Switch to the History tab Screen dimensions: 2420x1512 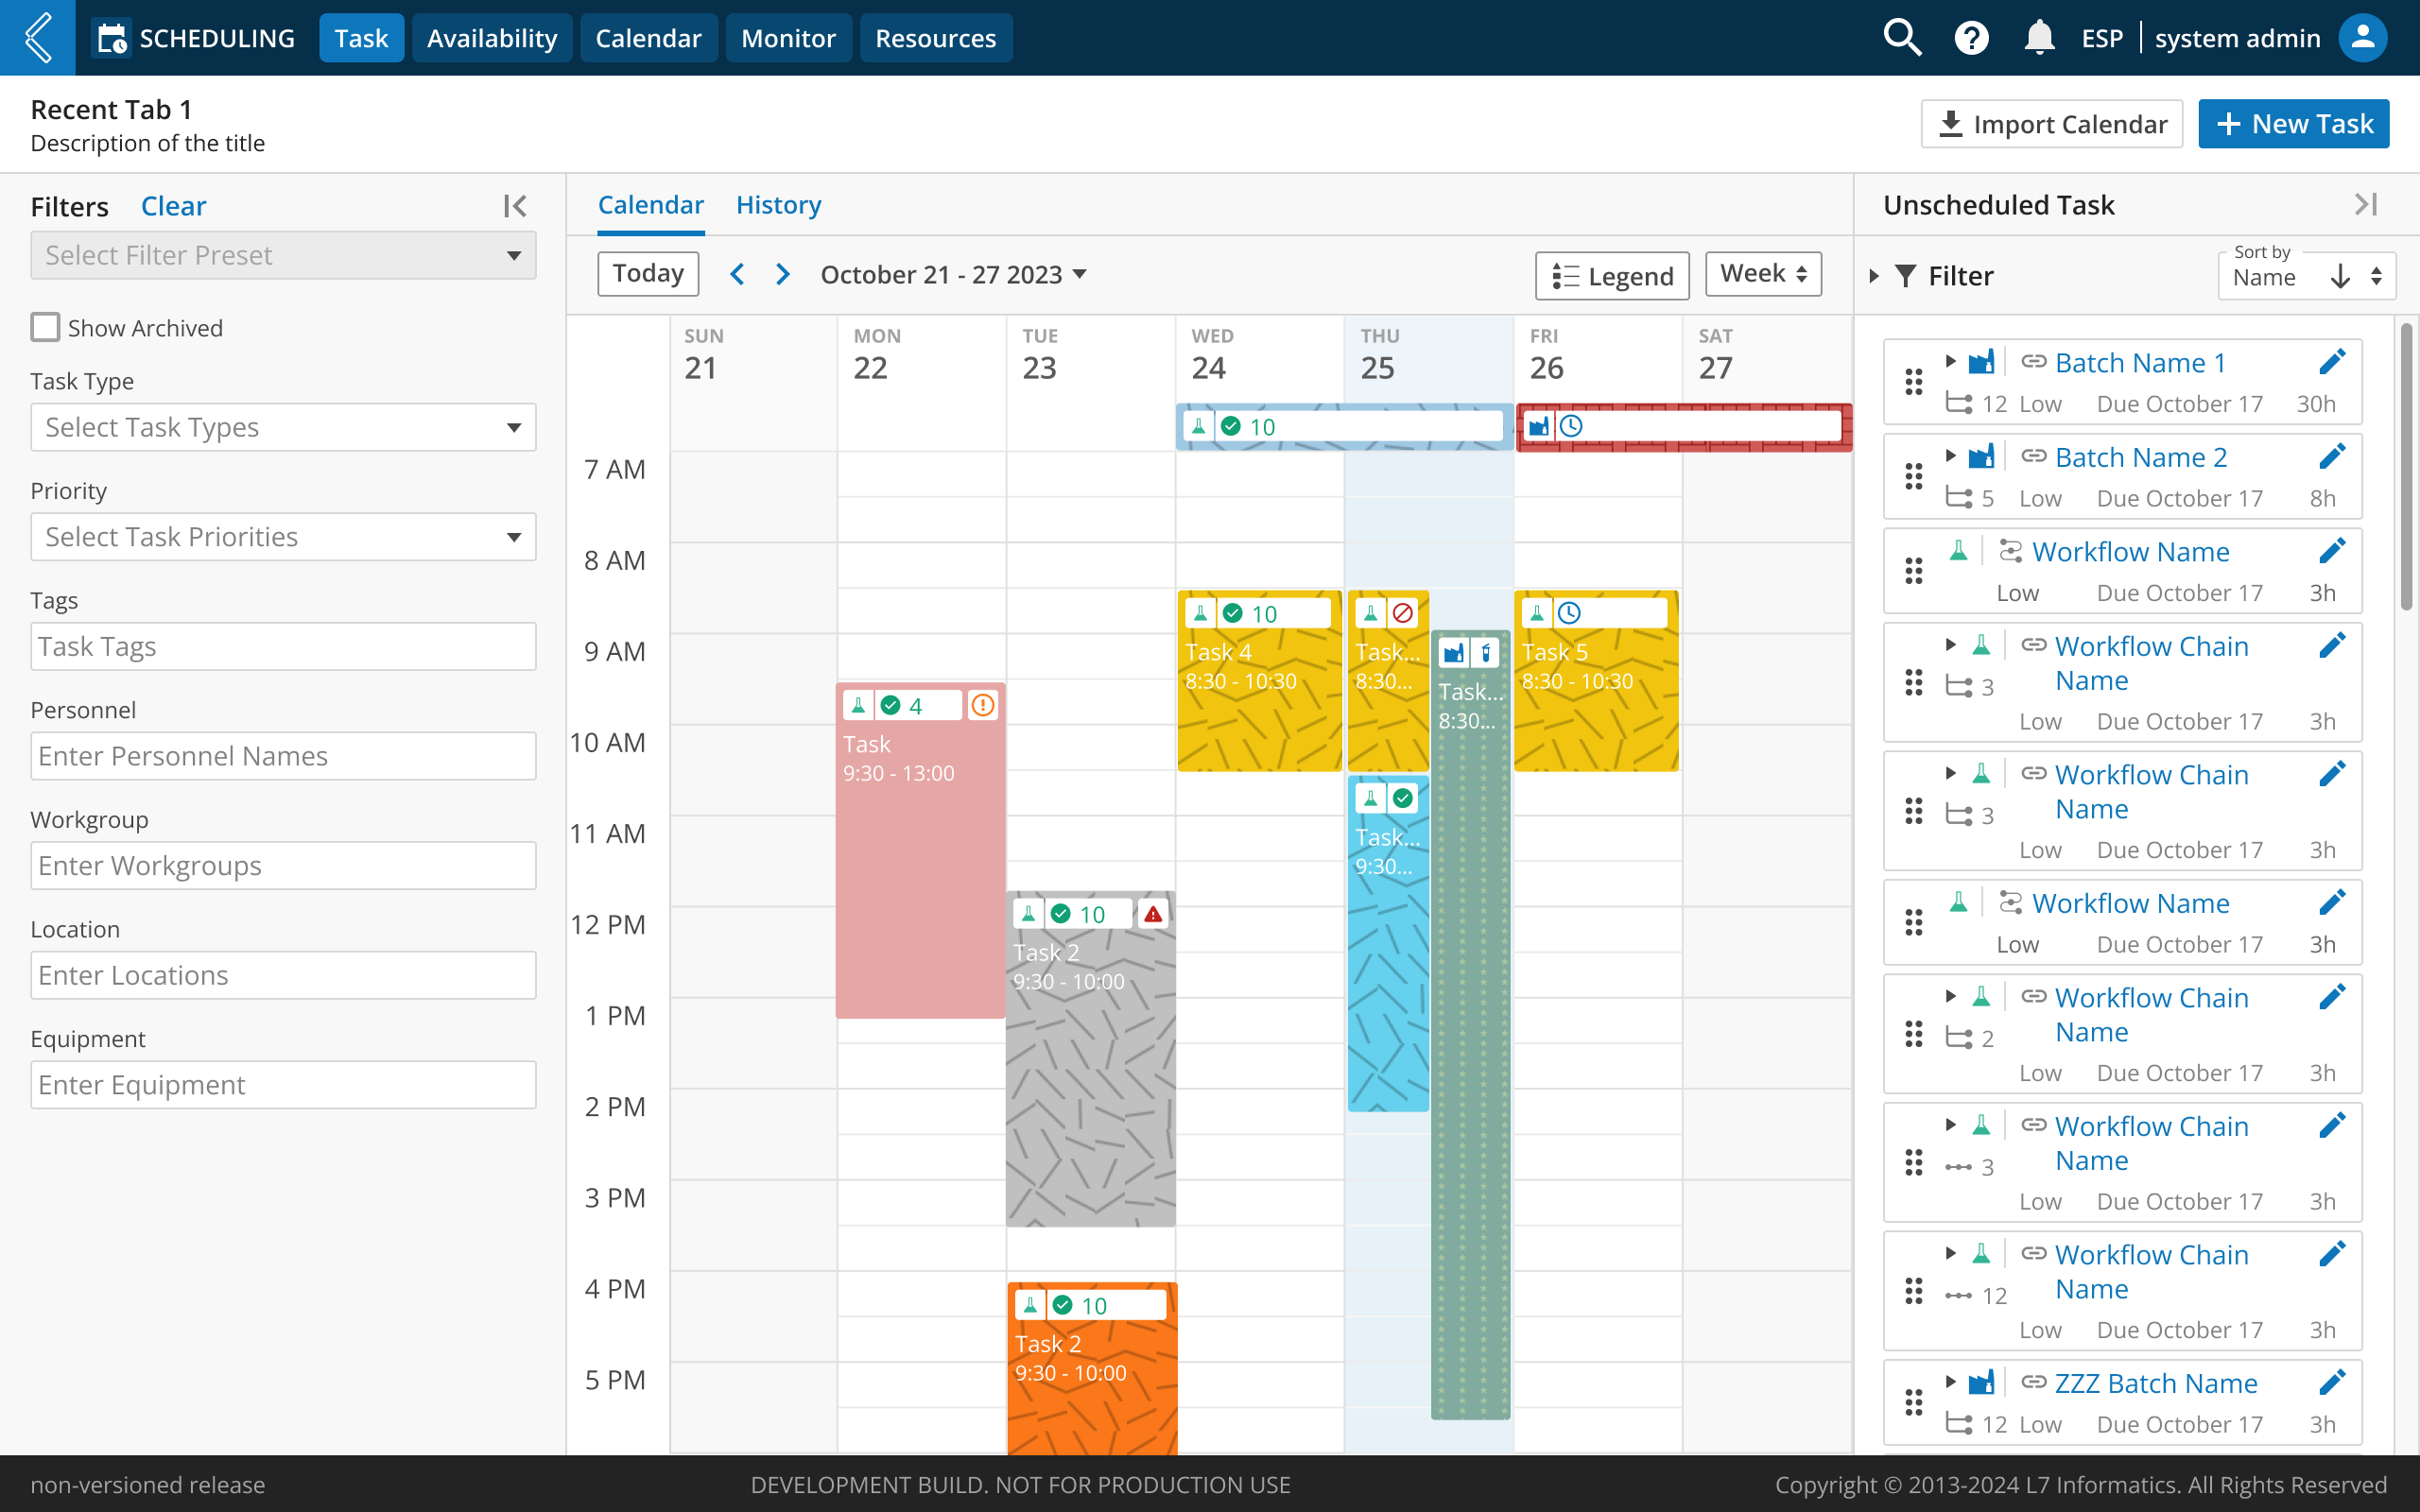778,205
